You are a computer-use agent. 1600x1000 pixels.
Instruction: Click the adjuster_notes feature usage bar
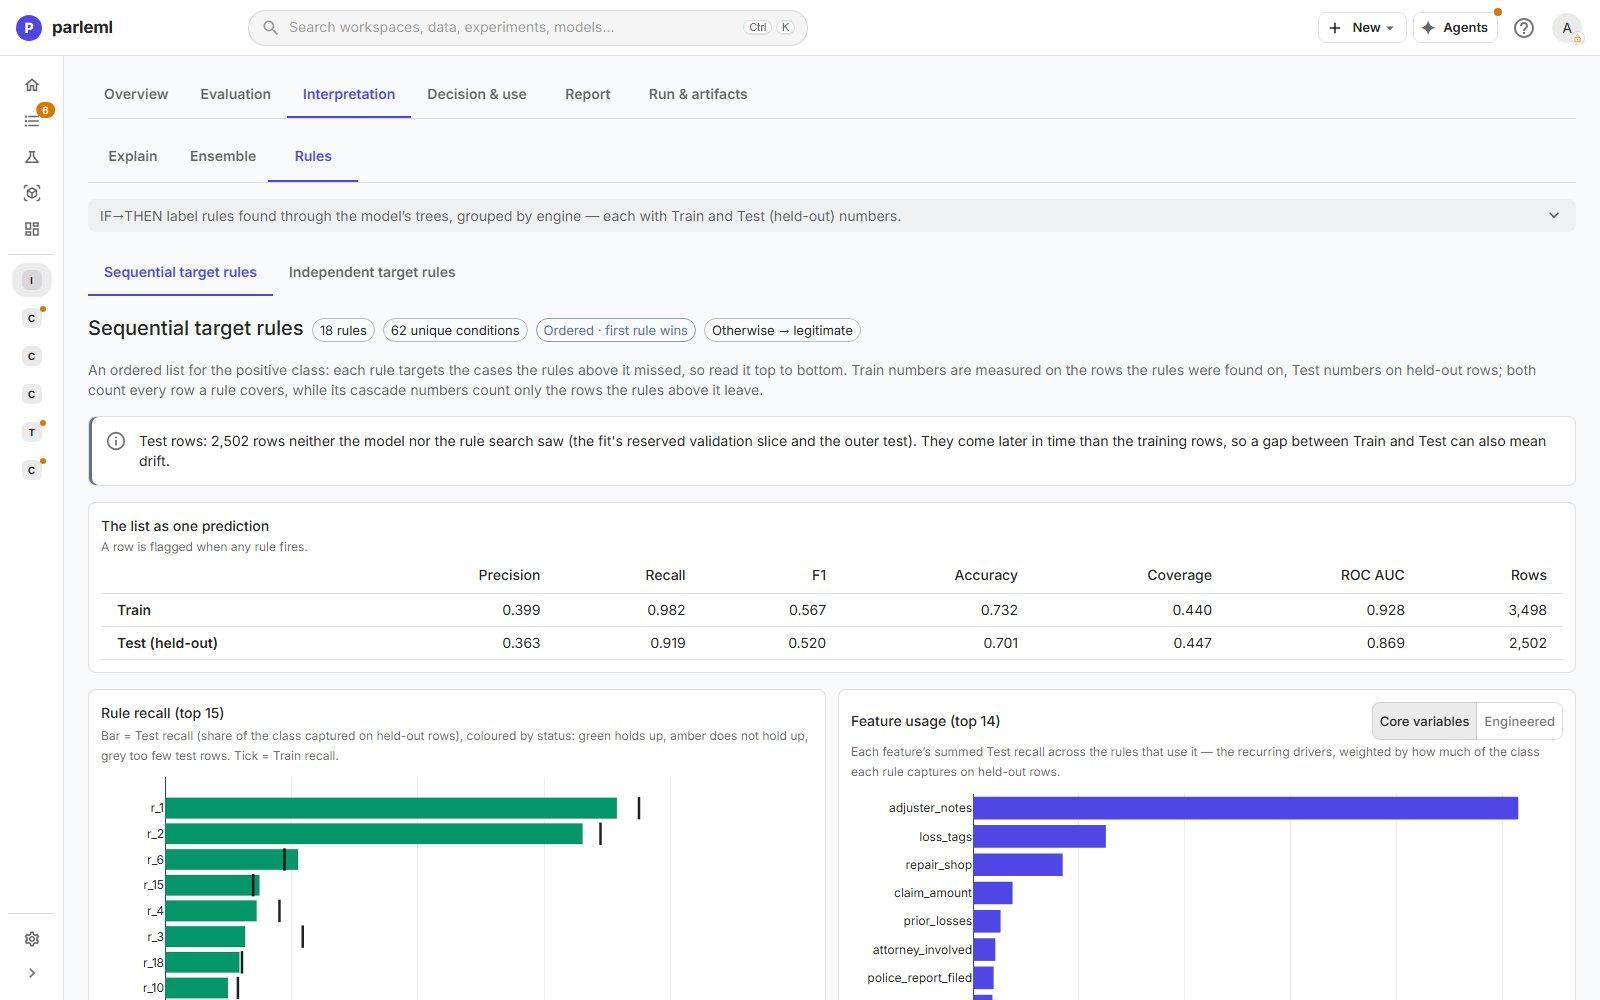(x=1246, y=808)
